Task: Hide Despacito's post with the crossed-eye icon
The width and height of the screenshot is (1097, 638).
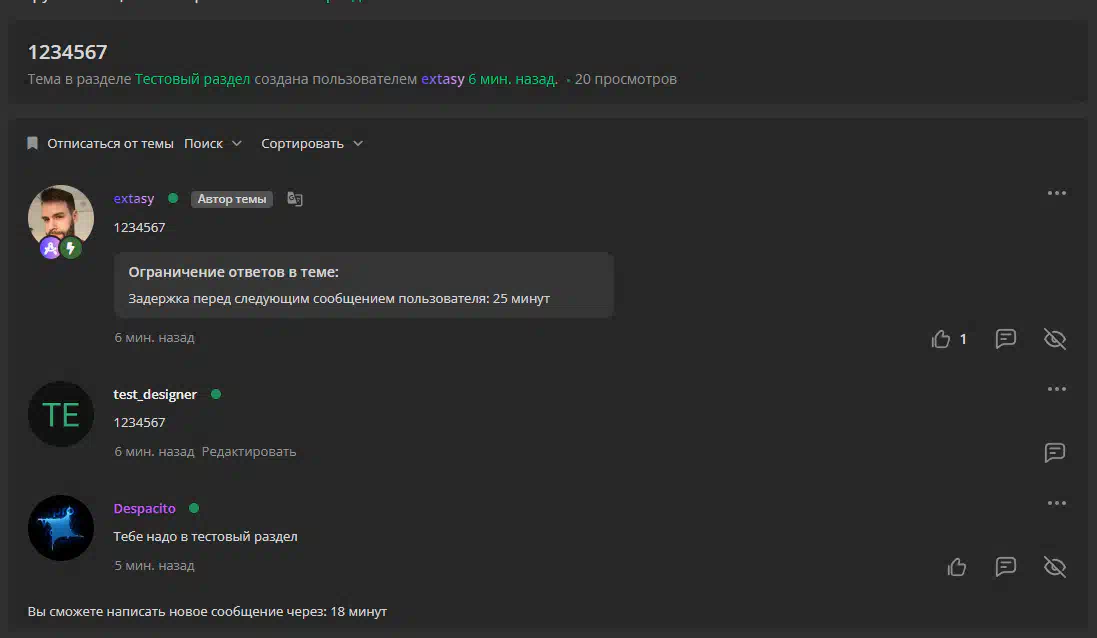Action: pos(1054,567)
